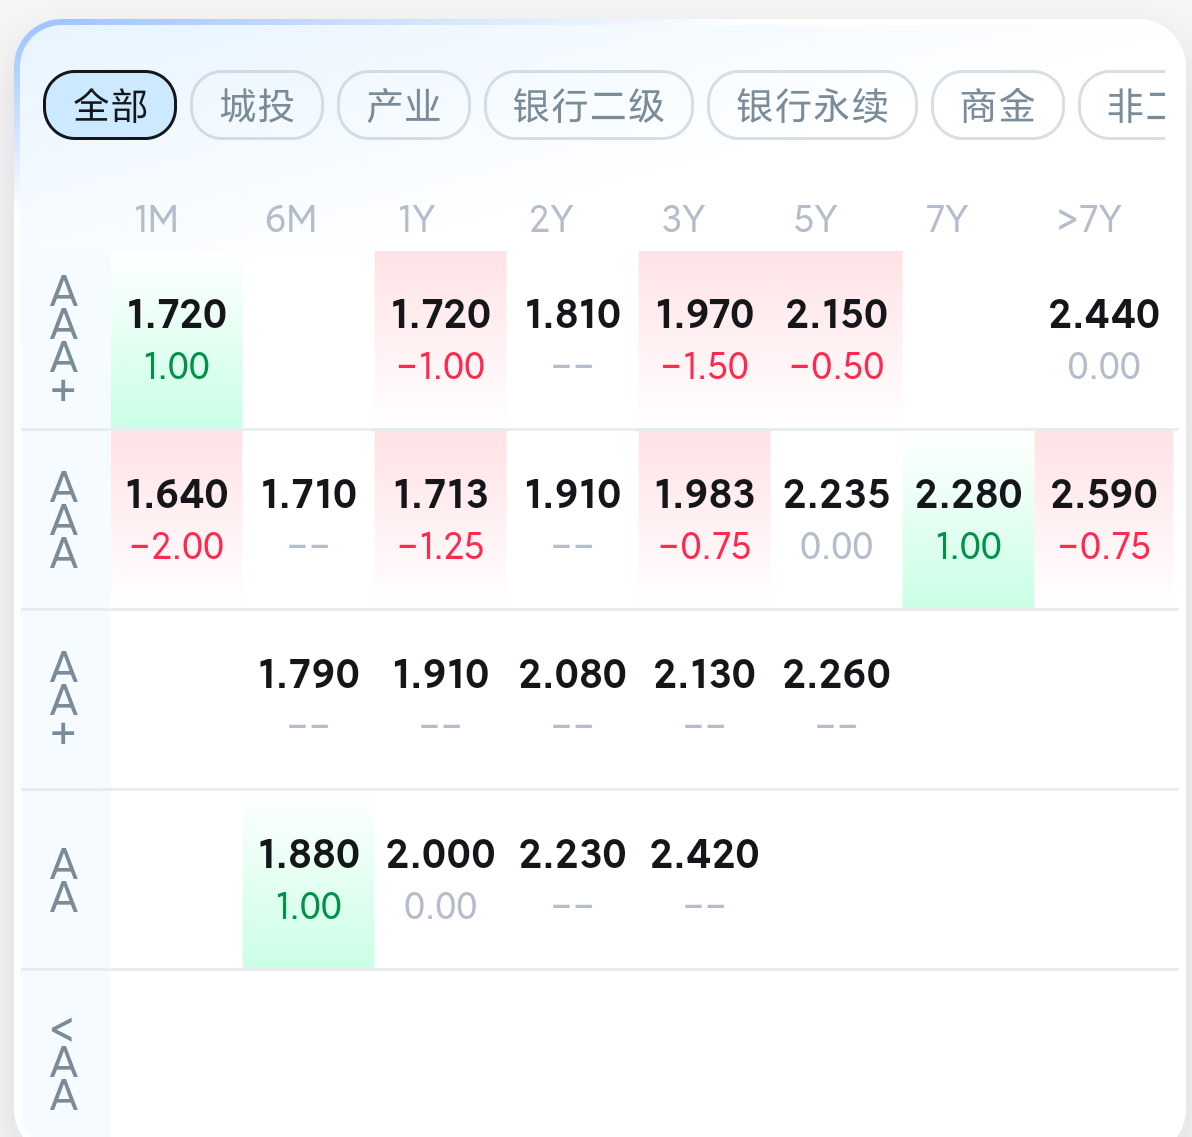Select the AA 6M cell 1.880

(309, 879)
